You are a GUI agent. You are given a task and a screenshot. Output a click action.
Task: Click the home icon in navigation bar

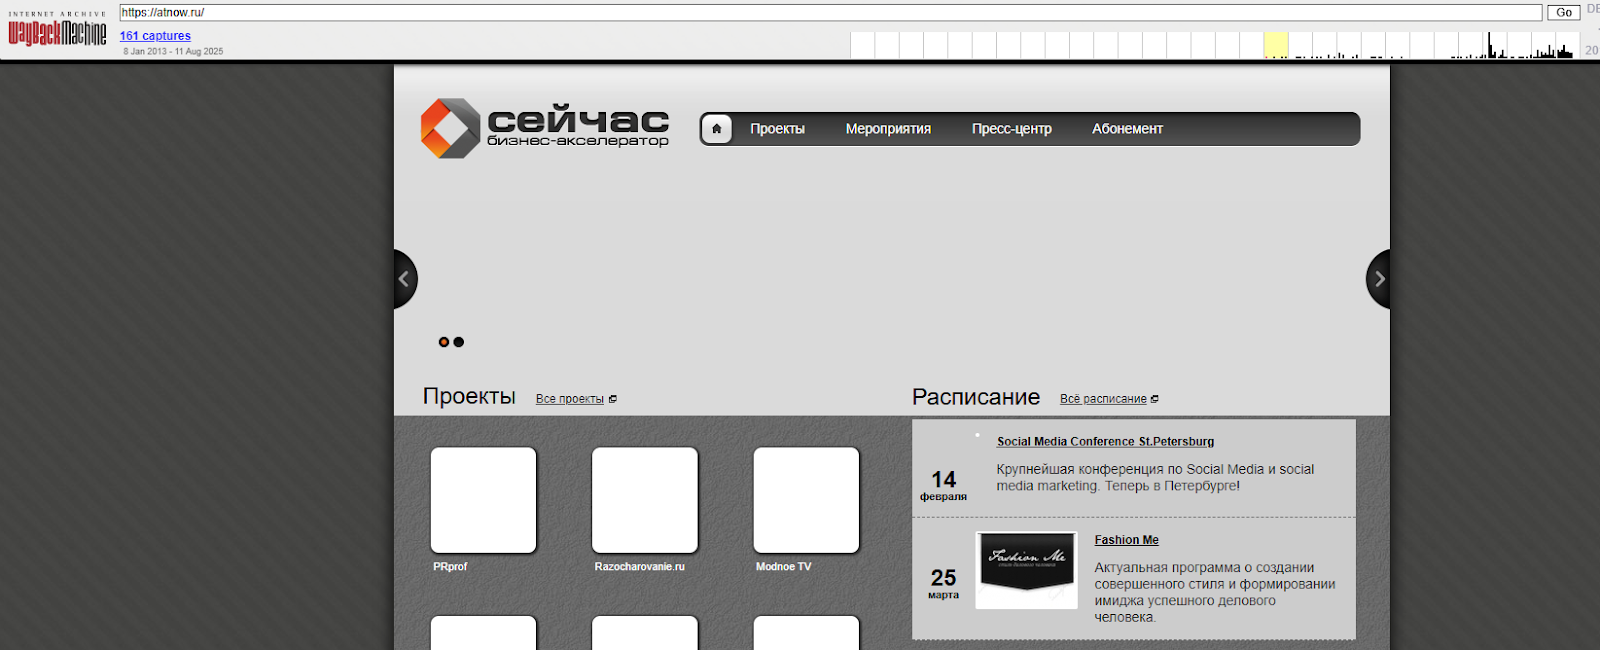pyautogui.click(x=716, y=129)
